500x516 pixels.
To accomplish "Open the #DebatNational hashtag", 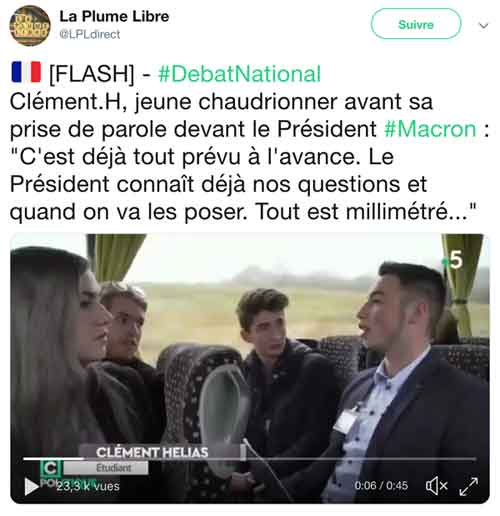I will pos(239,74).
